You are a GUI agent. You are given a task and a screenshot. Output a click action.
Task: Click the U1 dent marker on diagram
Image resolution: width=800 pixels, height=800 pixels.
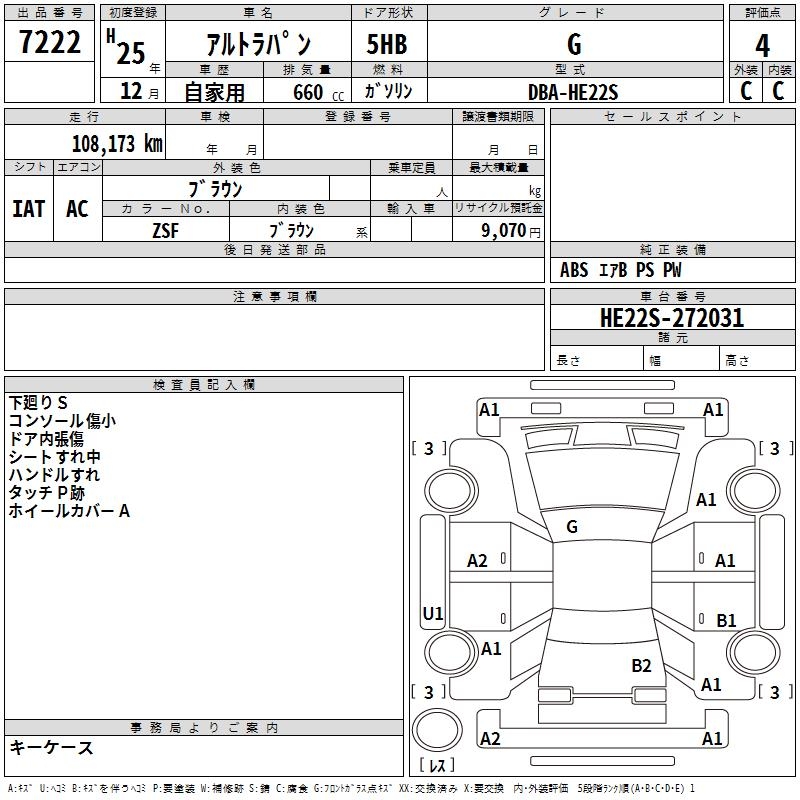tap(433, 613)
